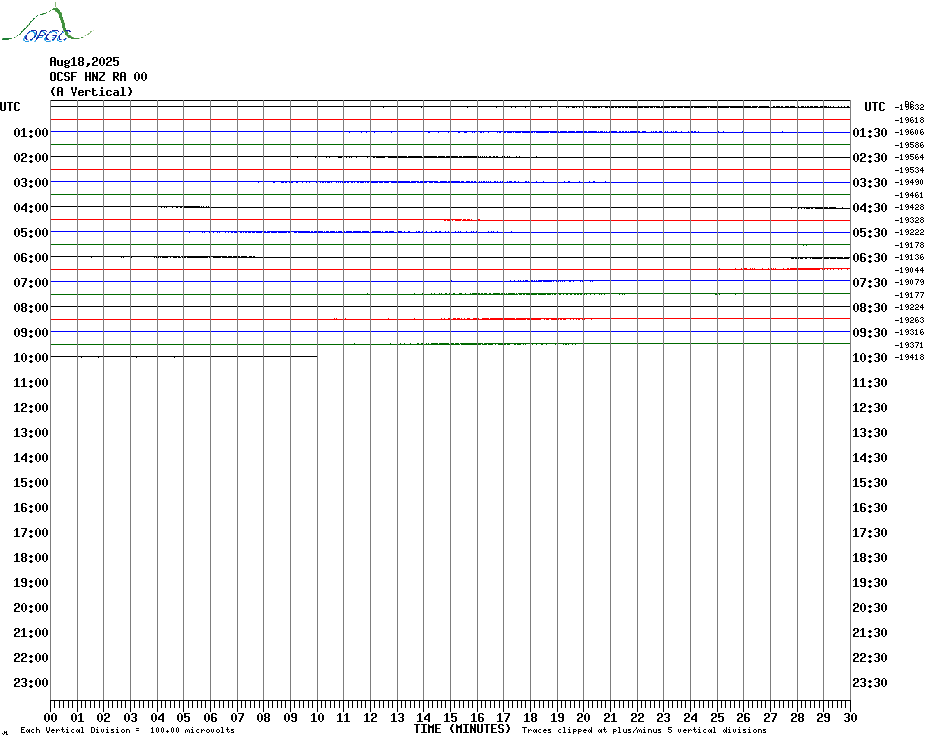Click the -19606 offset value
930x744 pixels.
click(909, 132)
